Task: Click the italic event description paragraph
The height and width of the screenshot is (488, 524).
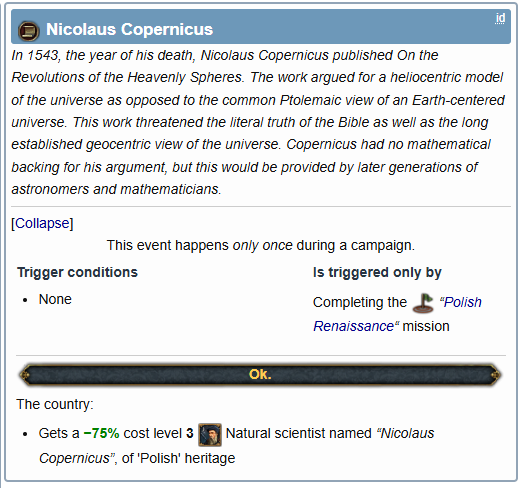Action: tap(257, 122)
